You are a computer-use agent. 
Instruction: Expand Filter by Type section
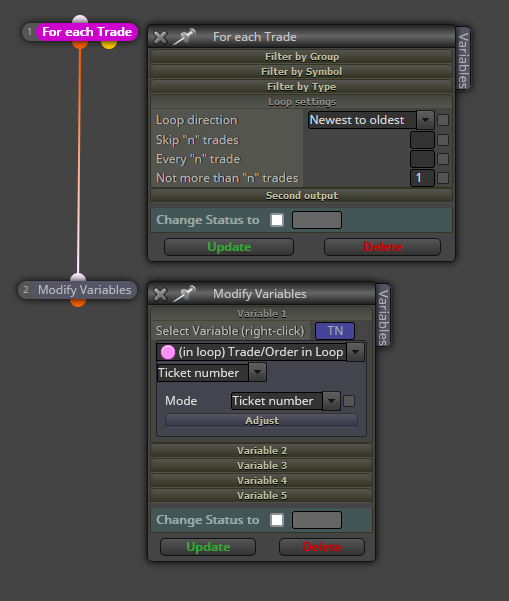pyautogui.click(x=302, y=87)
